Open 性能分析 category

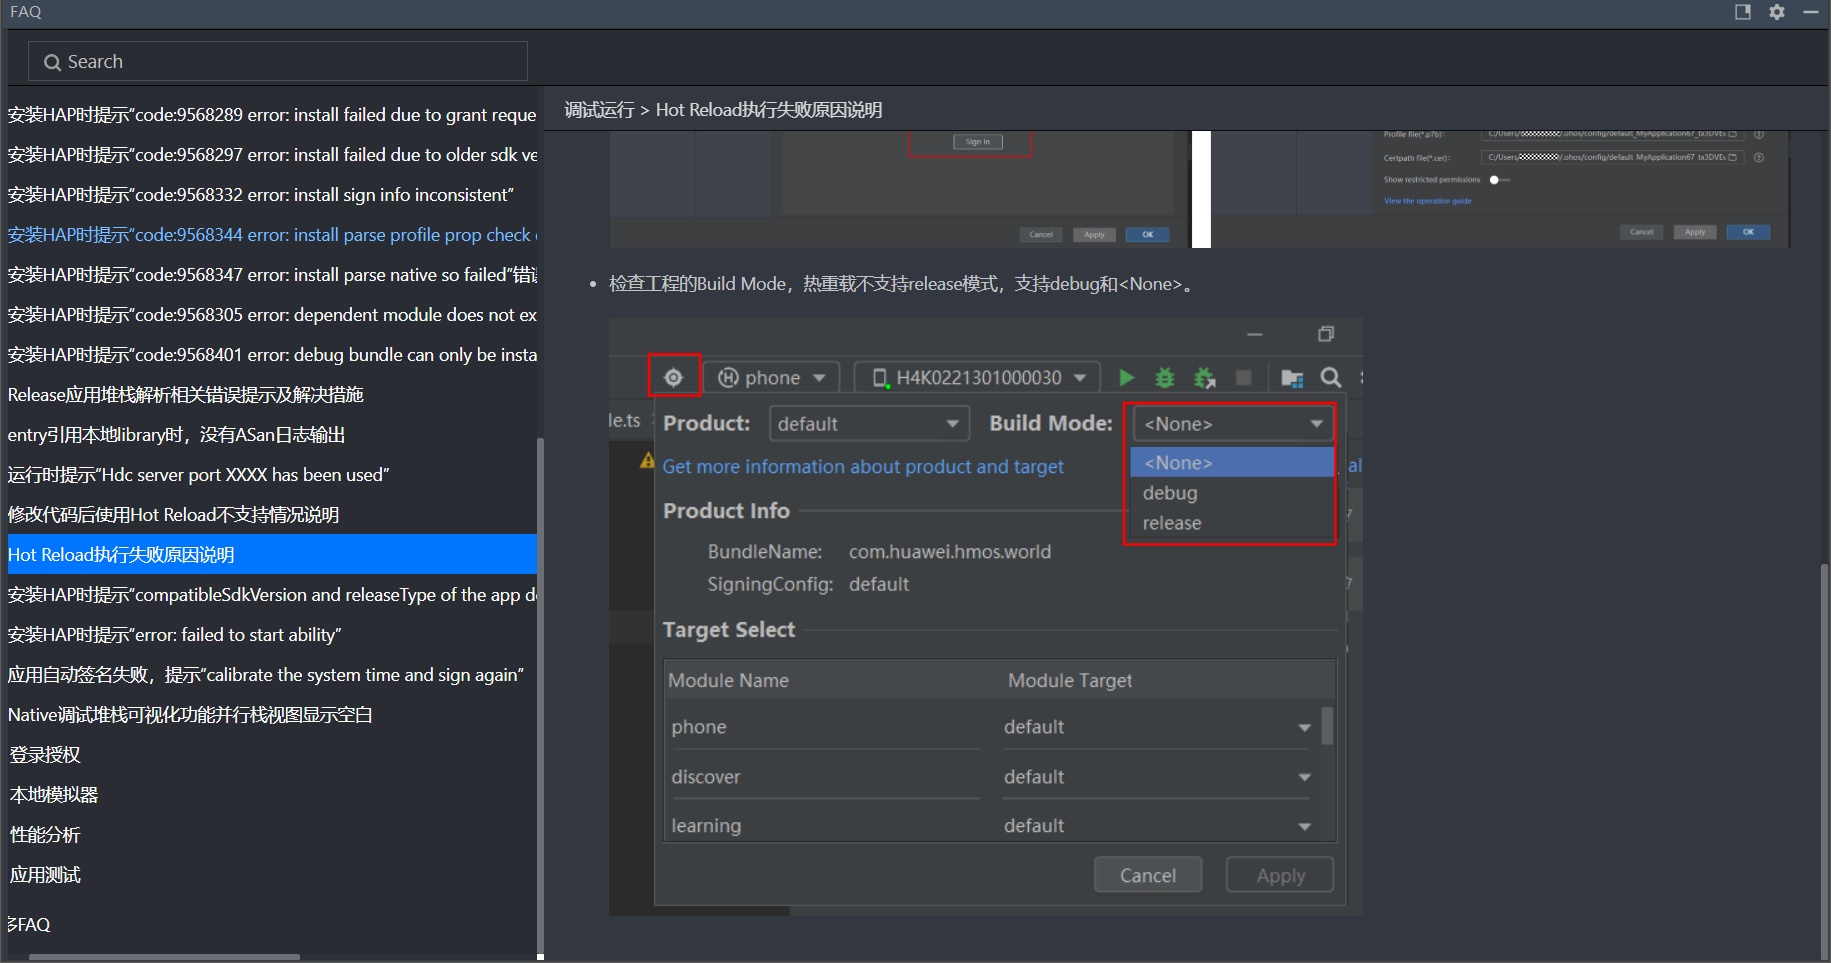[45, 835]
